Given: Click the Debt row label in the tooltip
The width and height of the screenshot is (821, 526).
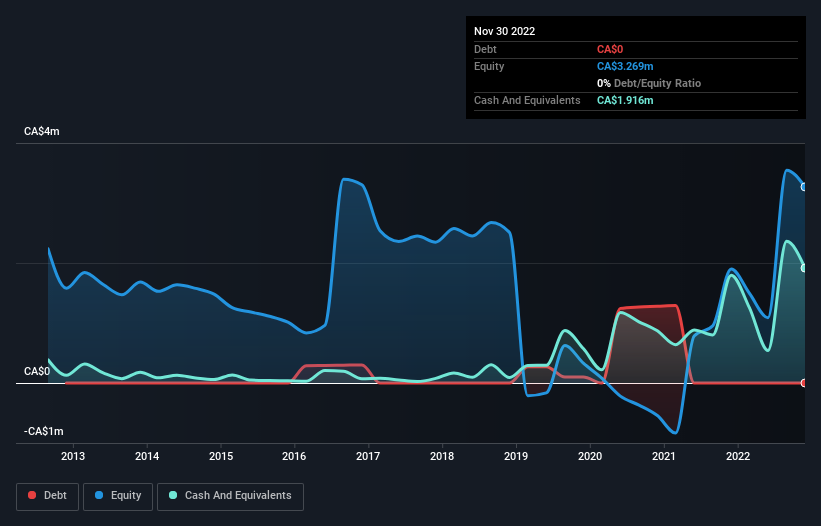Looking at the screenshot, I should (x=485, y=49).
